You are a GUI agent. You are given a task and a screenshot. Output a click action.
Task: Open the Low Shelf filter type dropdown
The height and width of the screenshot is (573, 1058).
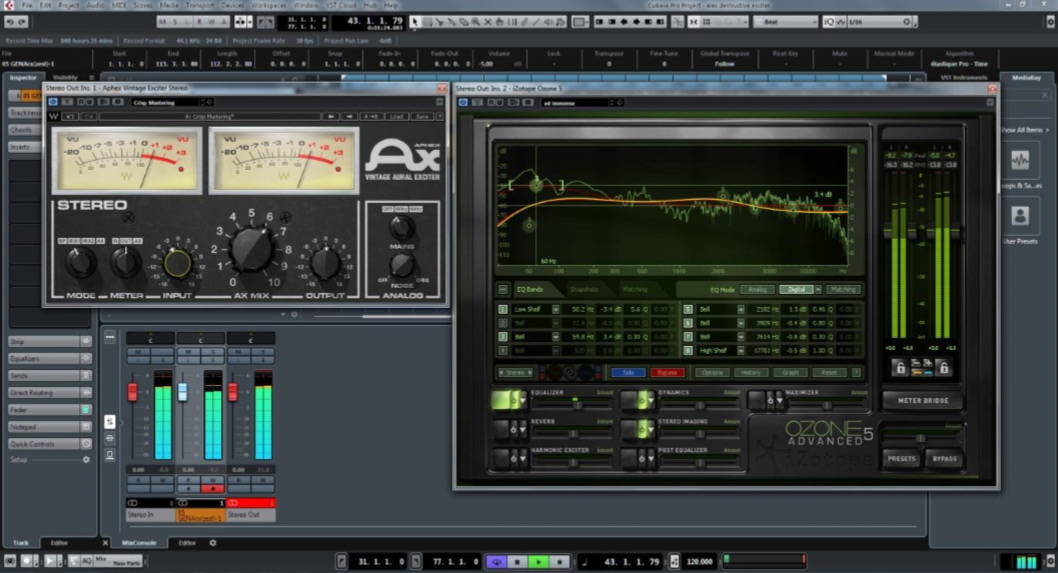pyautogui.click(x=555, y=309)
